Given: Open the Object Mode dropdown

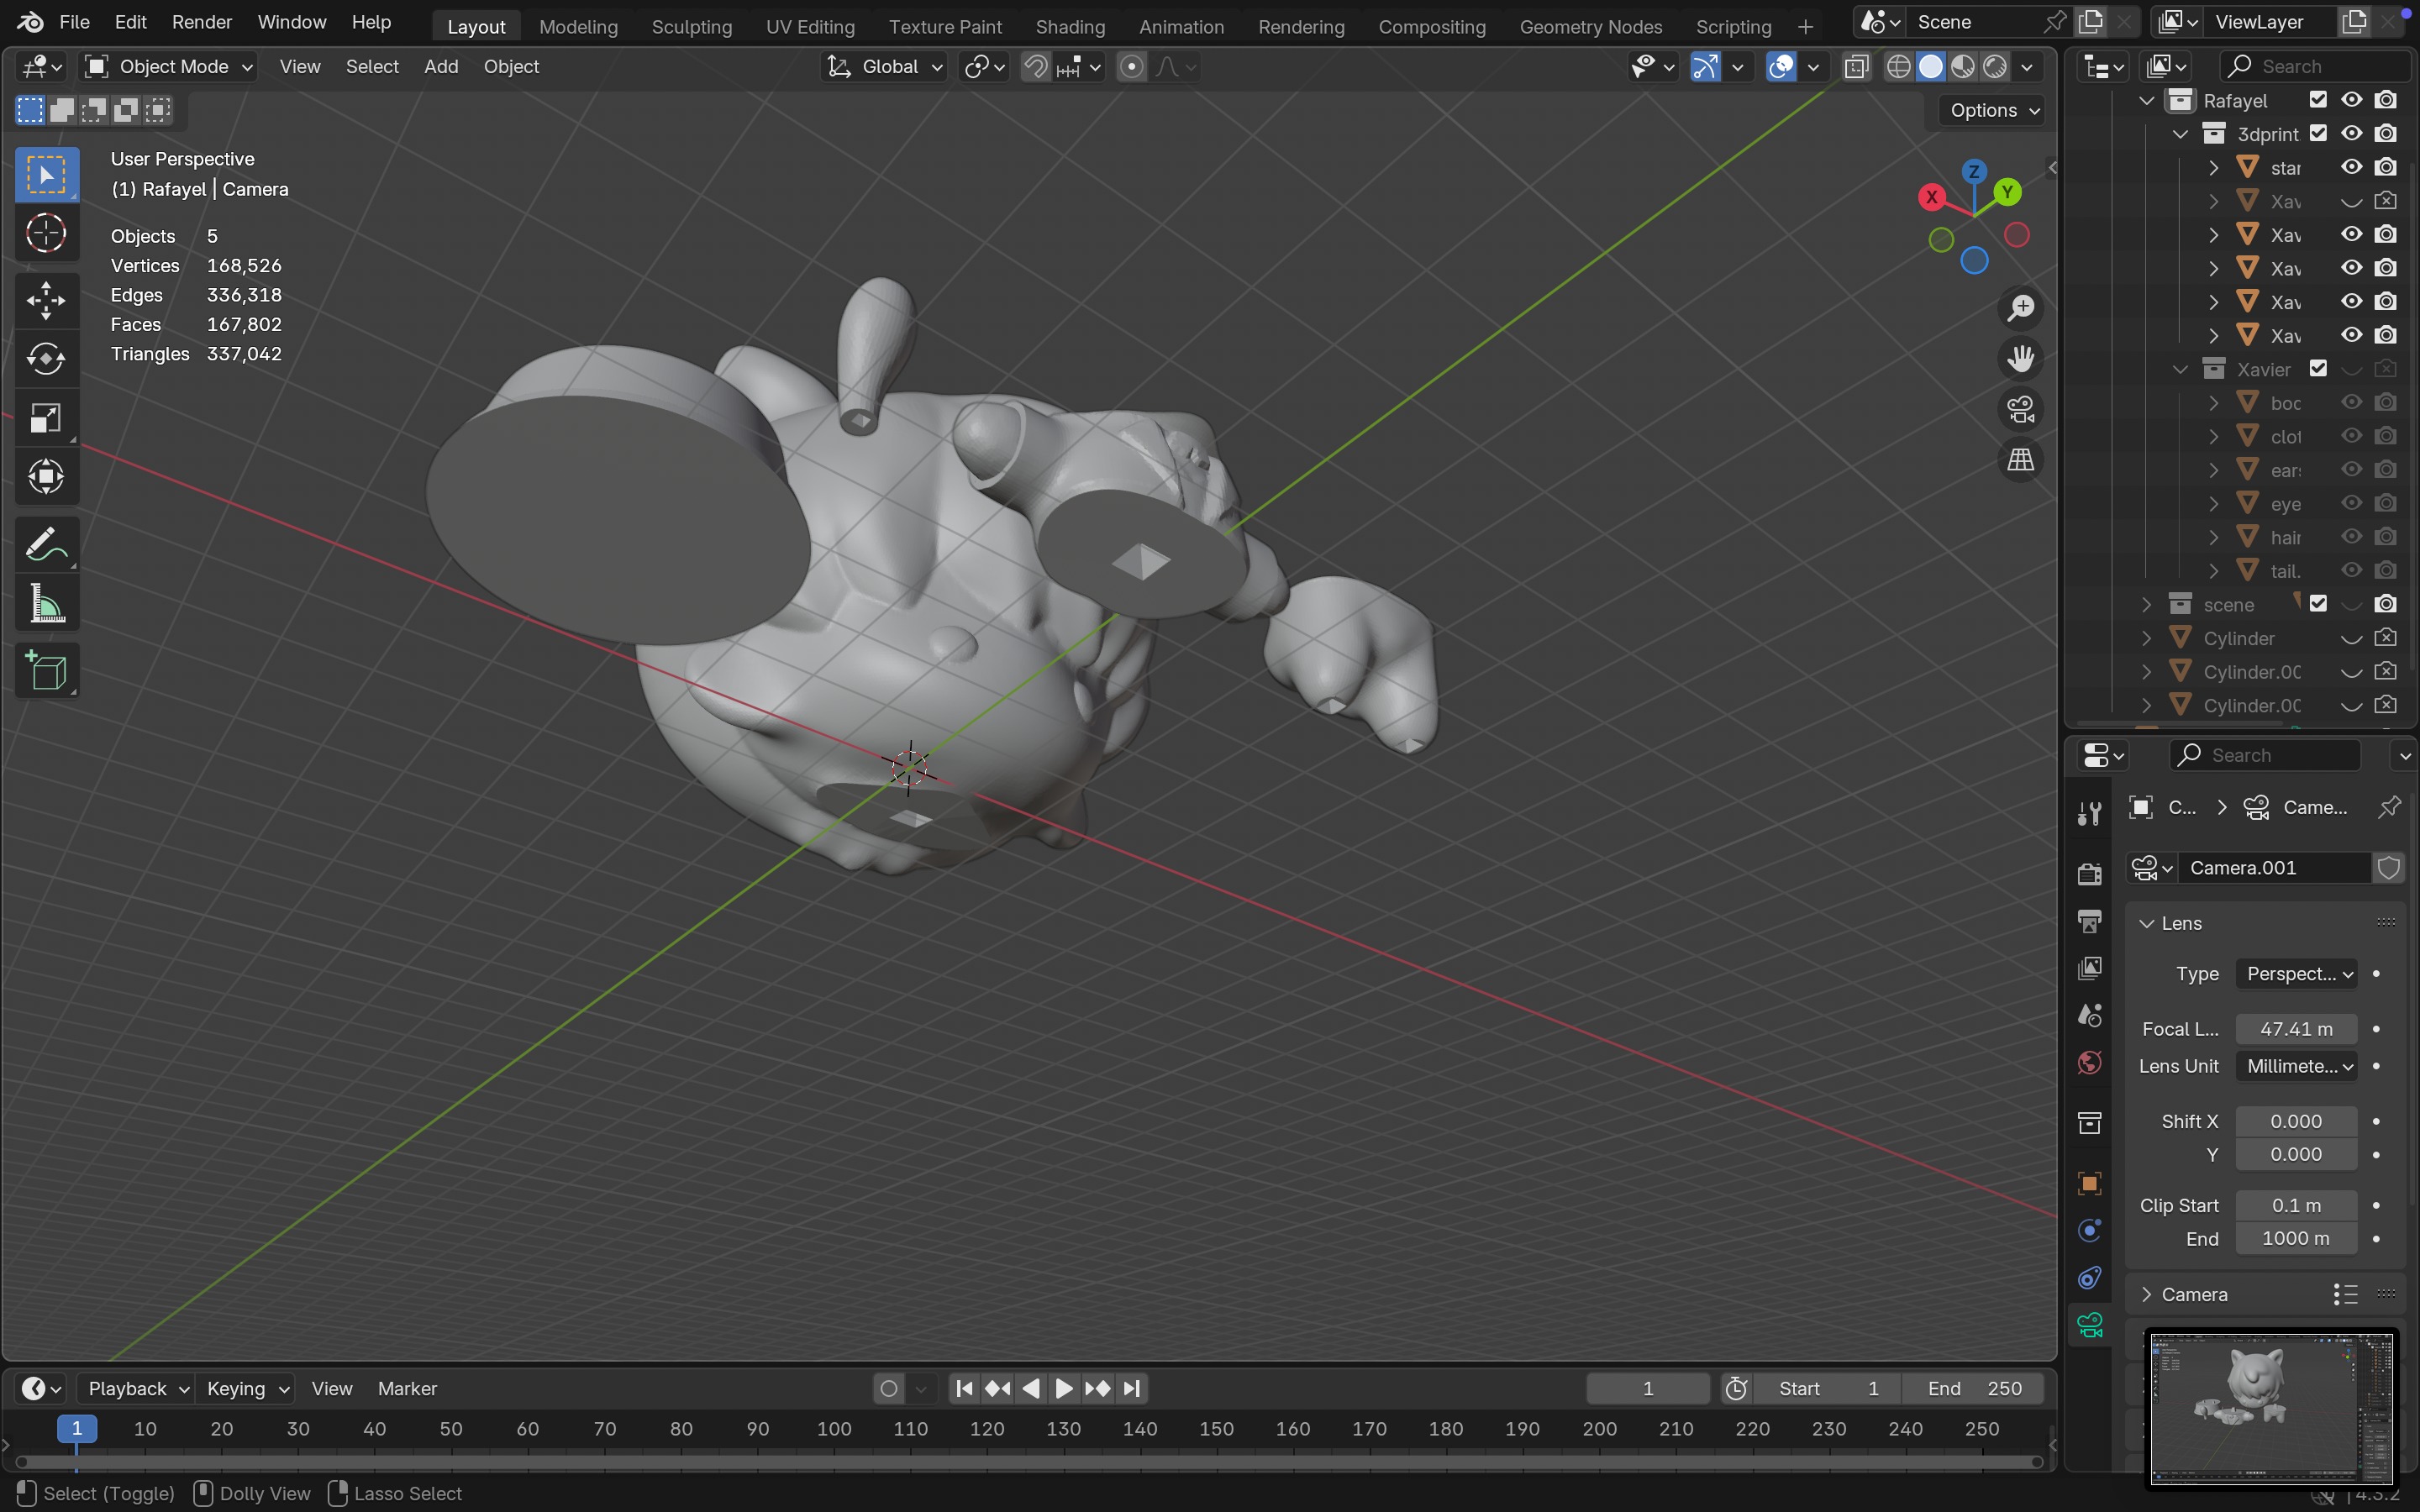Looking at the screenshot, I should (x=169, y=67).
